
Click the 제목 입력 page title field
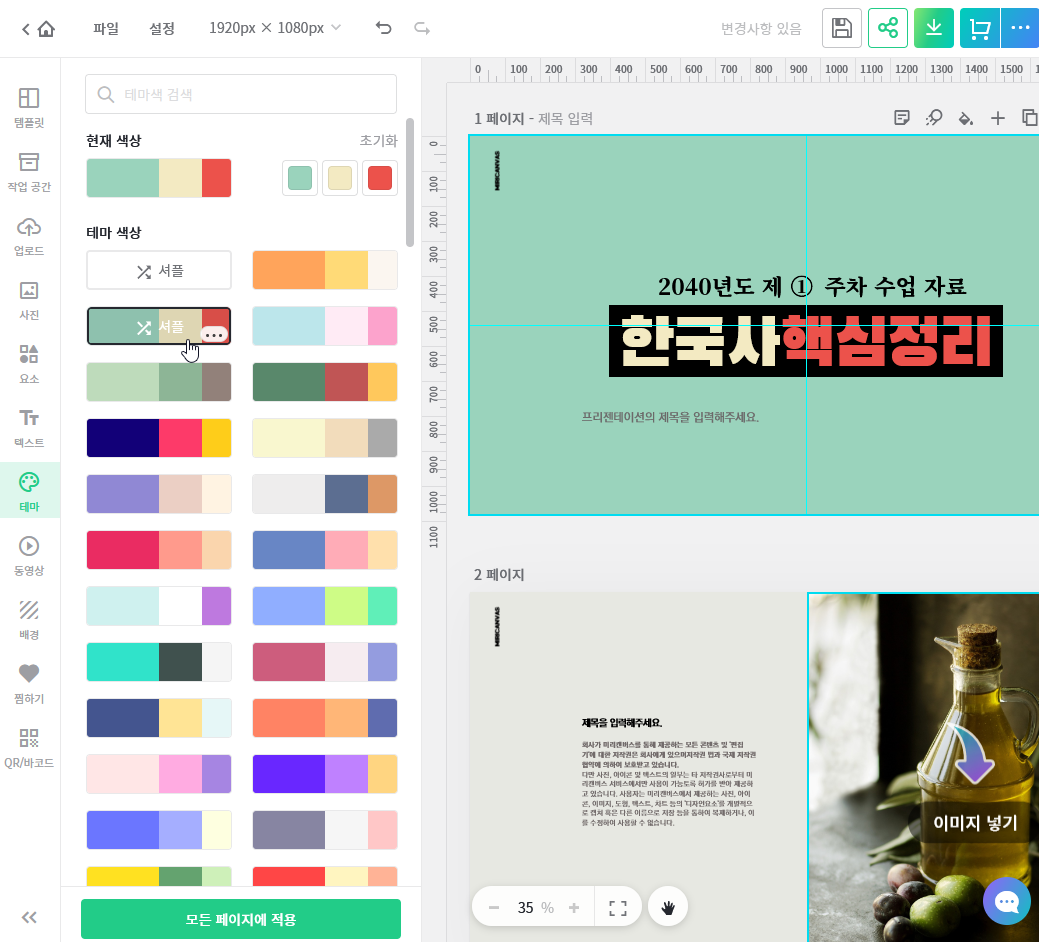(565, 119)
